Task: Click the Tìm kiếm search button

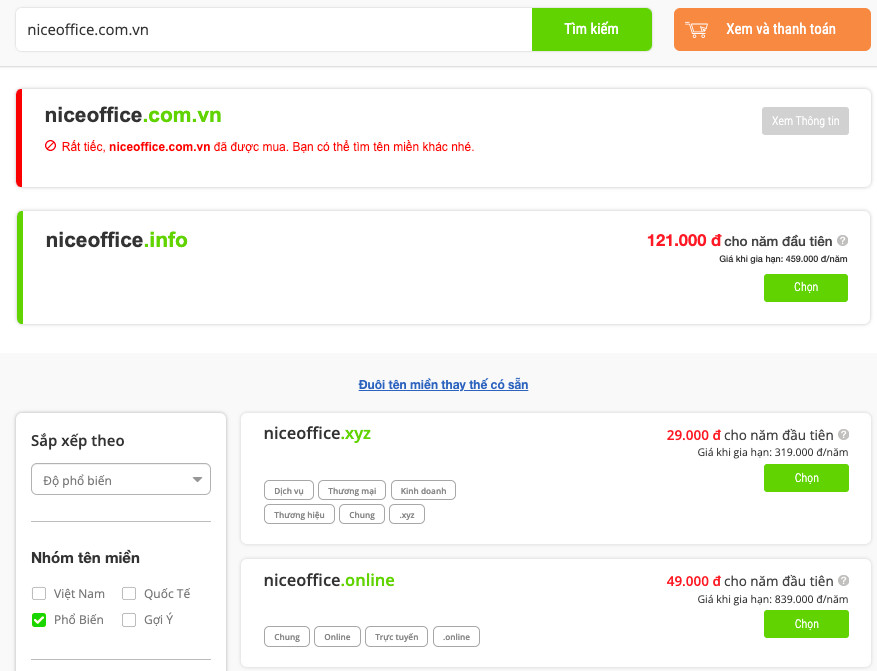Action: point(592,30)
